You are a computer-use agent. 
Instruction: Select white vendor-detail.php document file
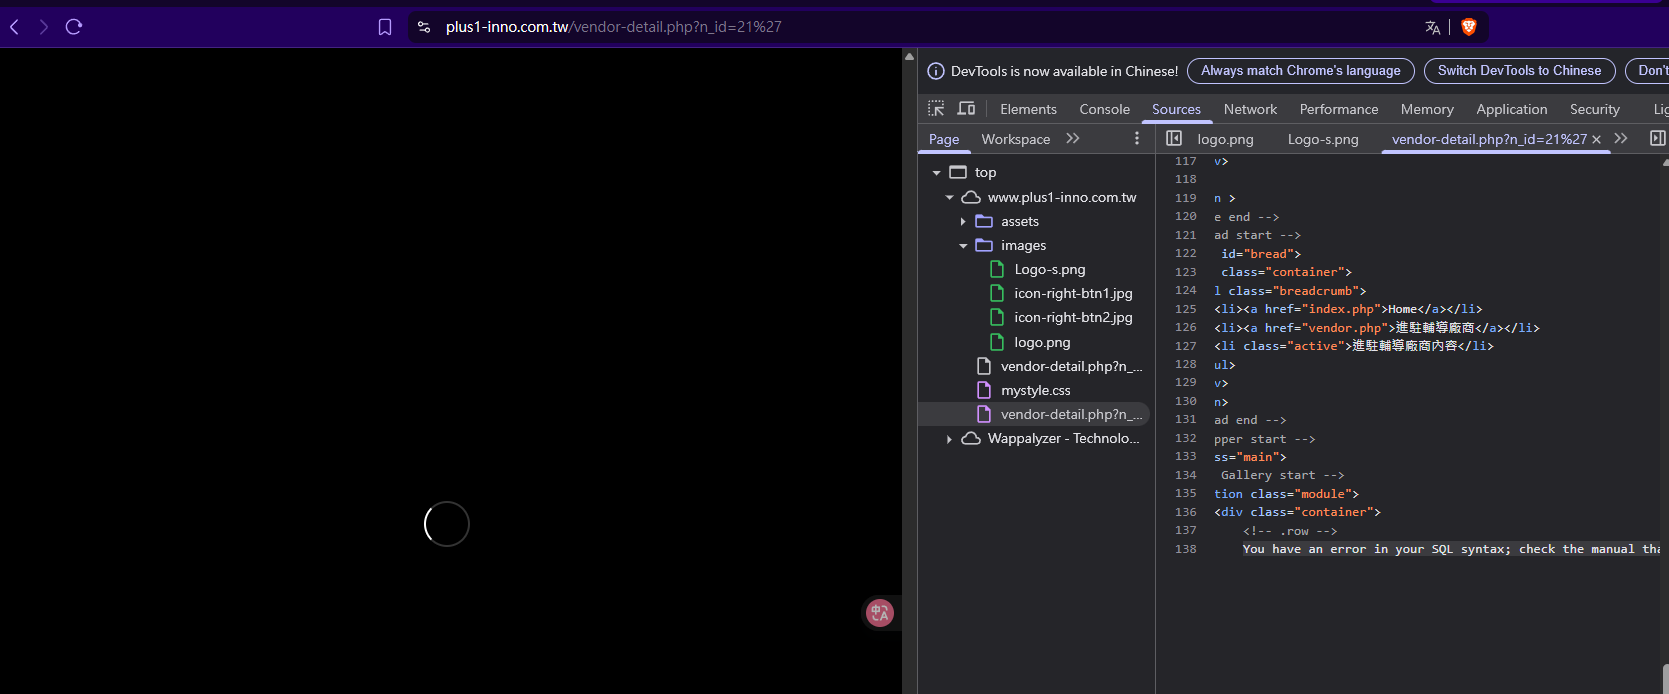point(1070,367)
